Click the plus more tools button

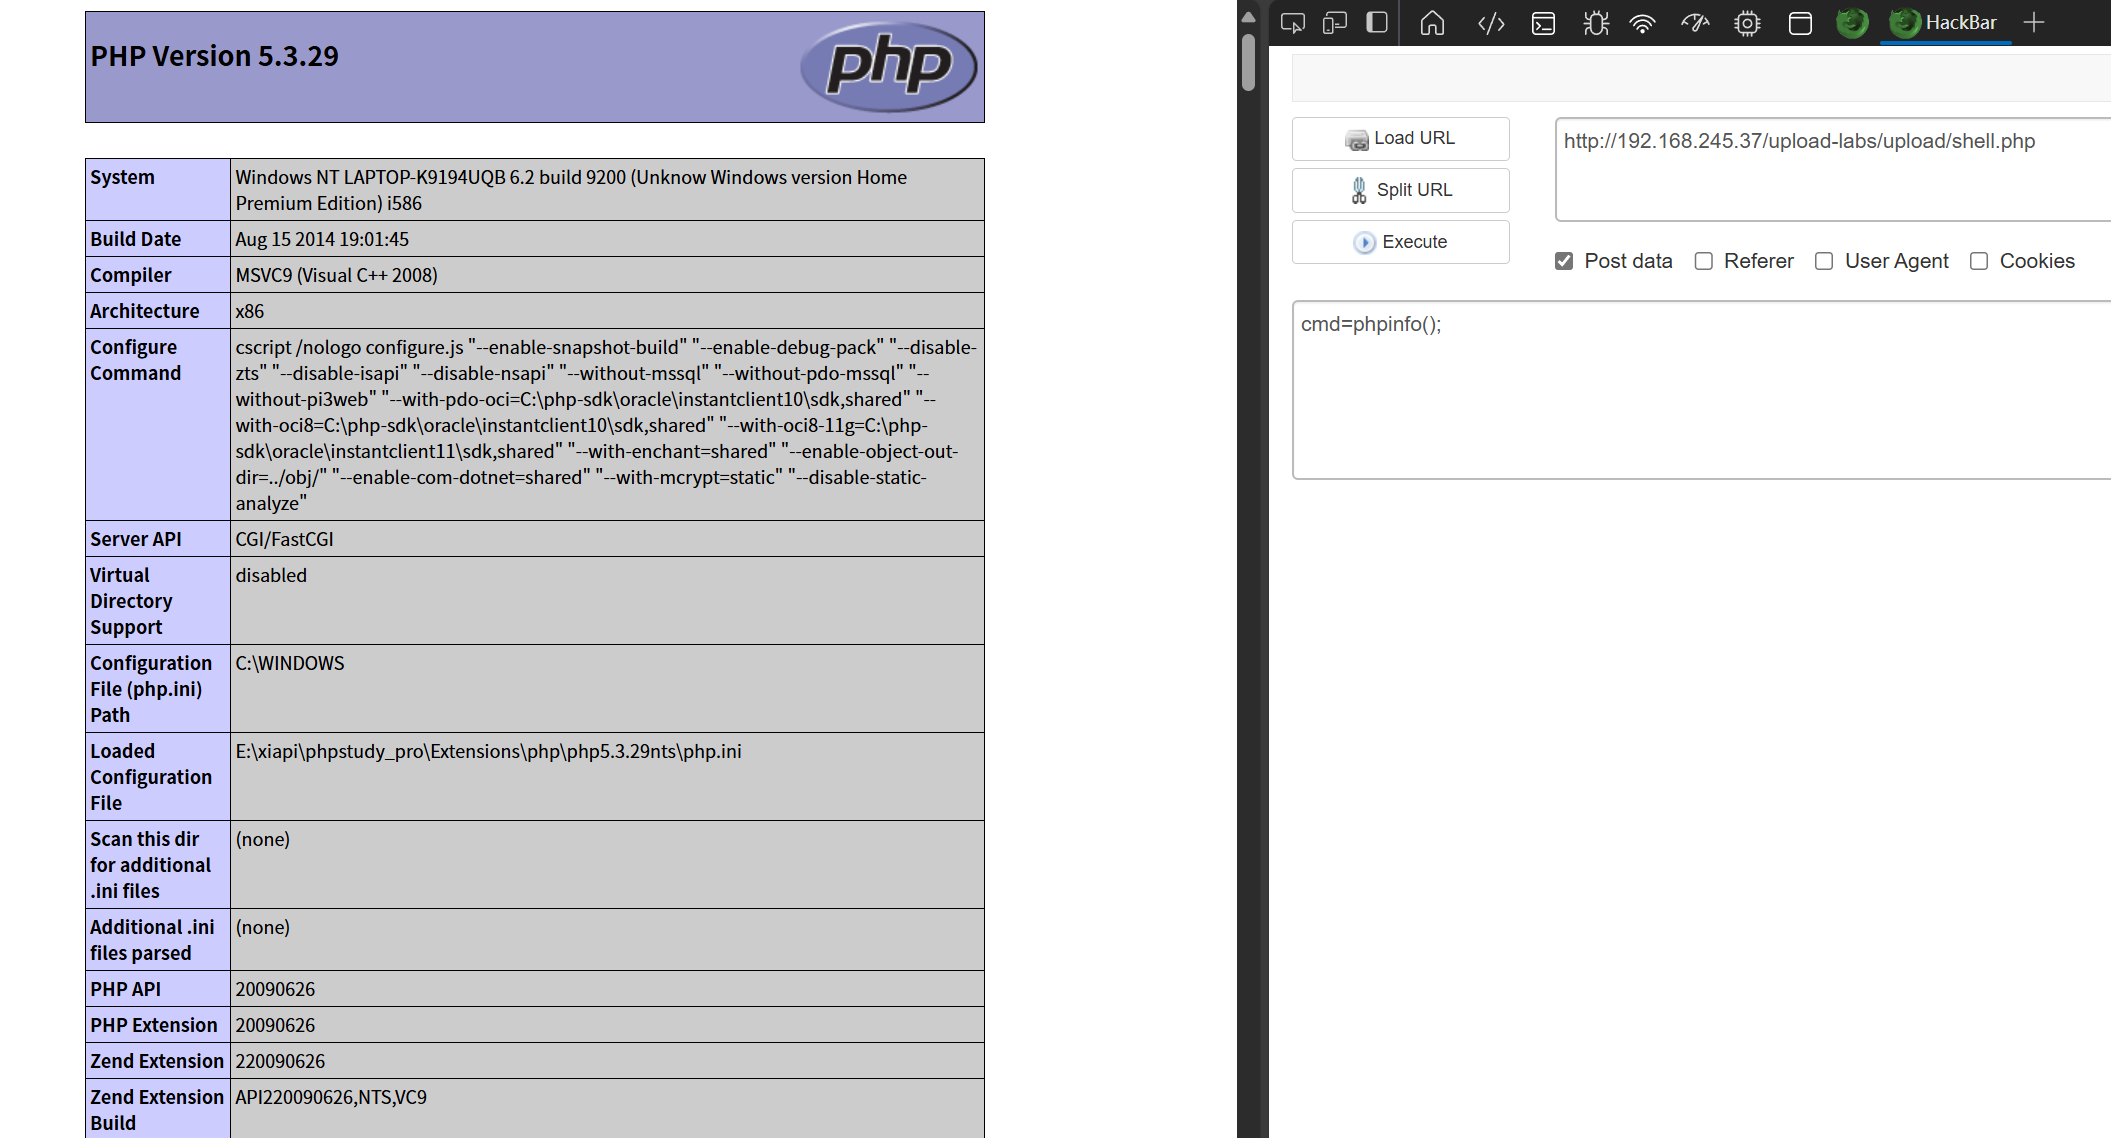(x=2033, y=23)
